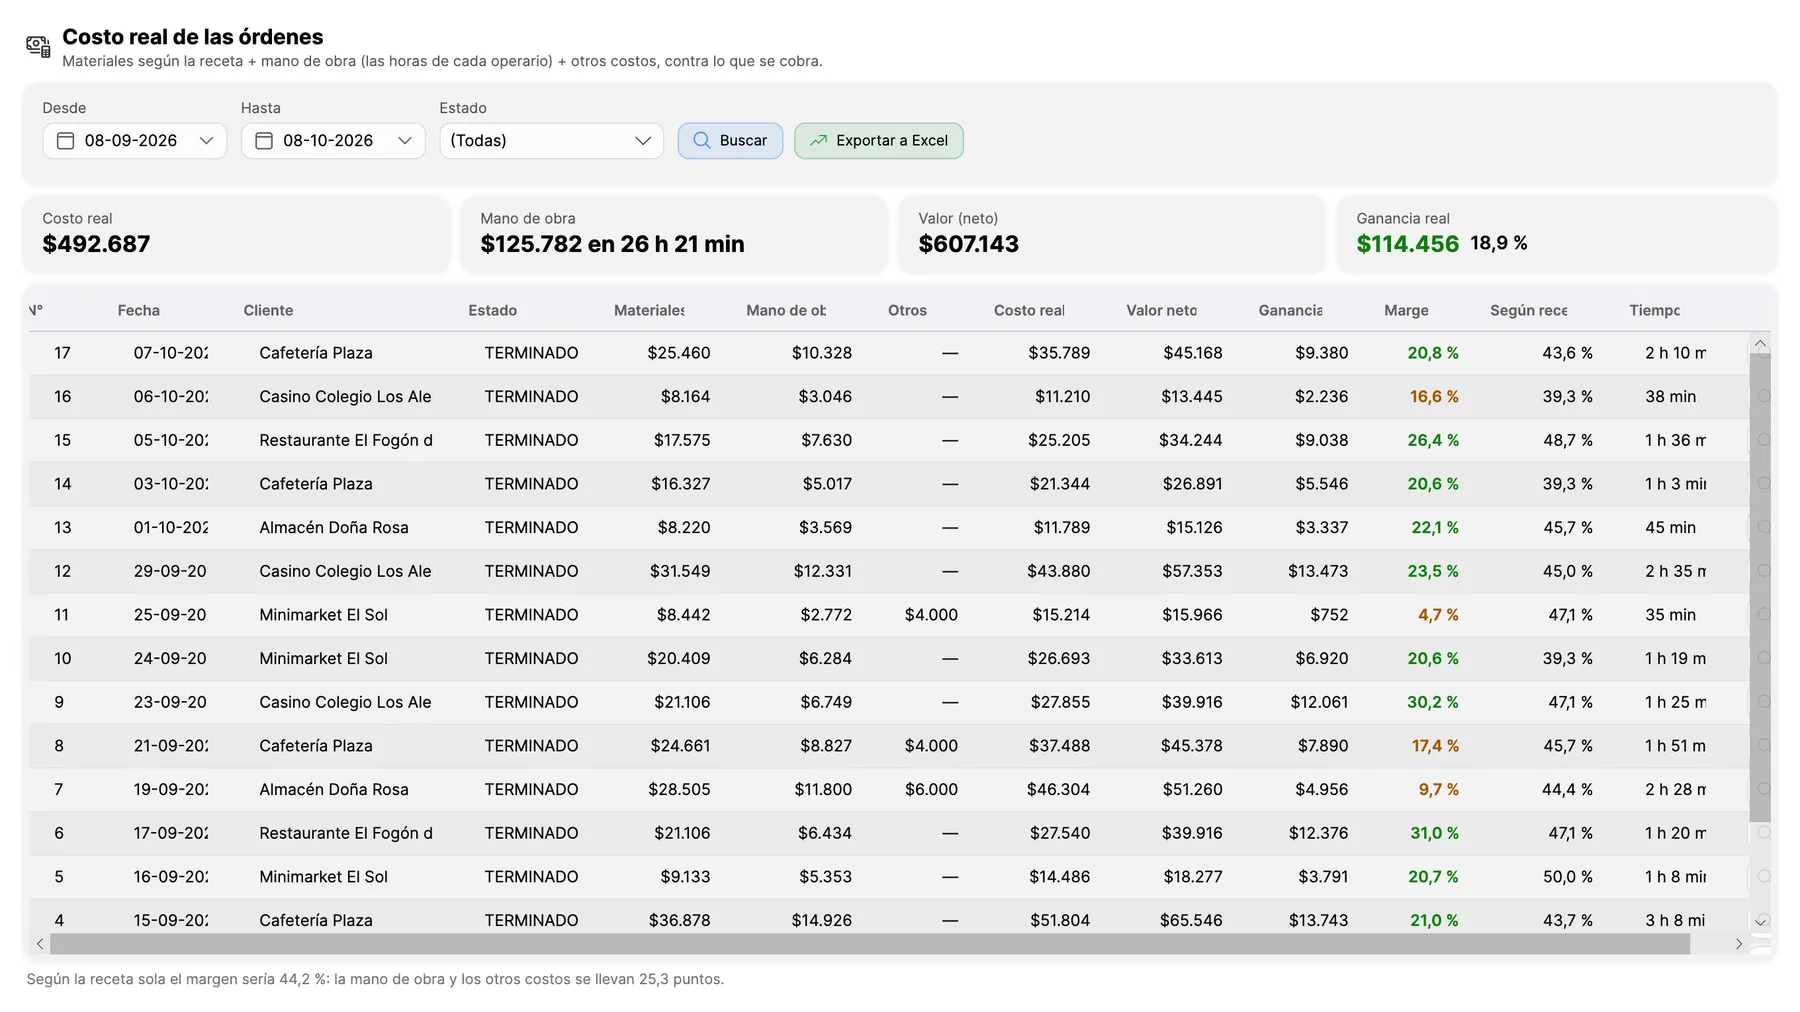This screenshot has height=1012, width=1800.
Task: Click the Mano de obra $125.782 summary
Action: 612,244
